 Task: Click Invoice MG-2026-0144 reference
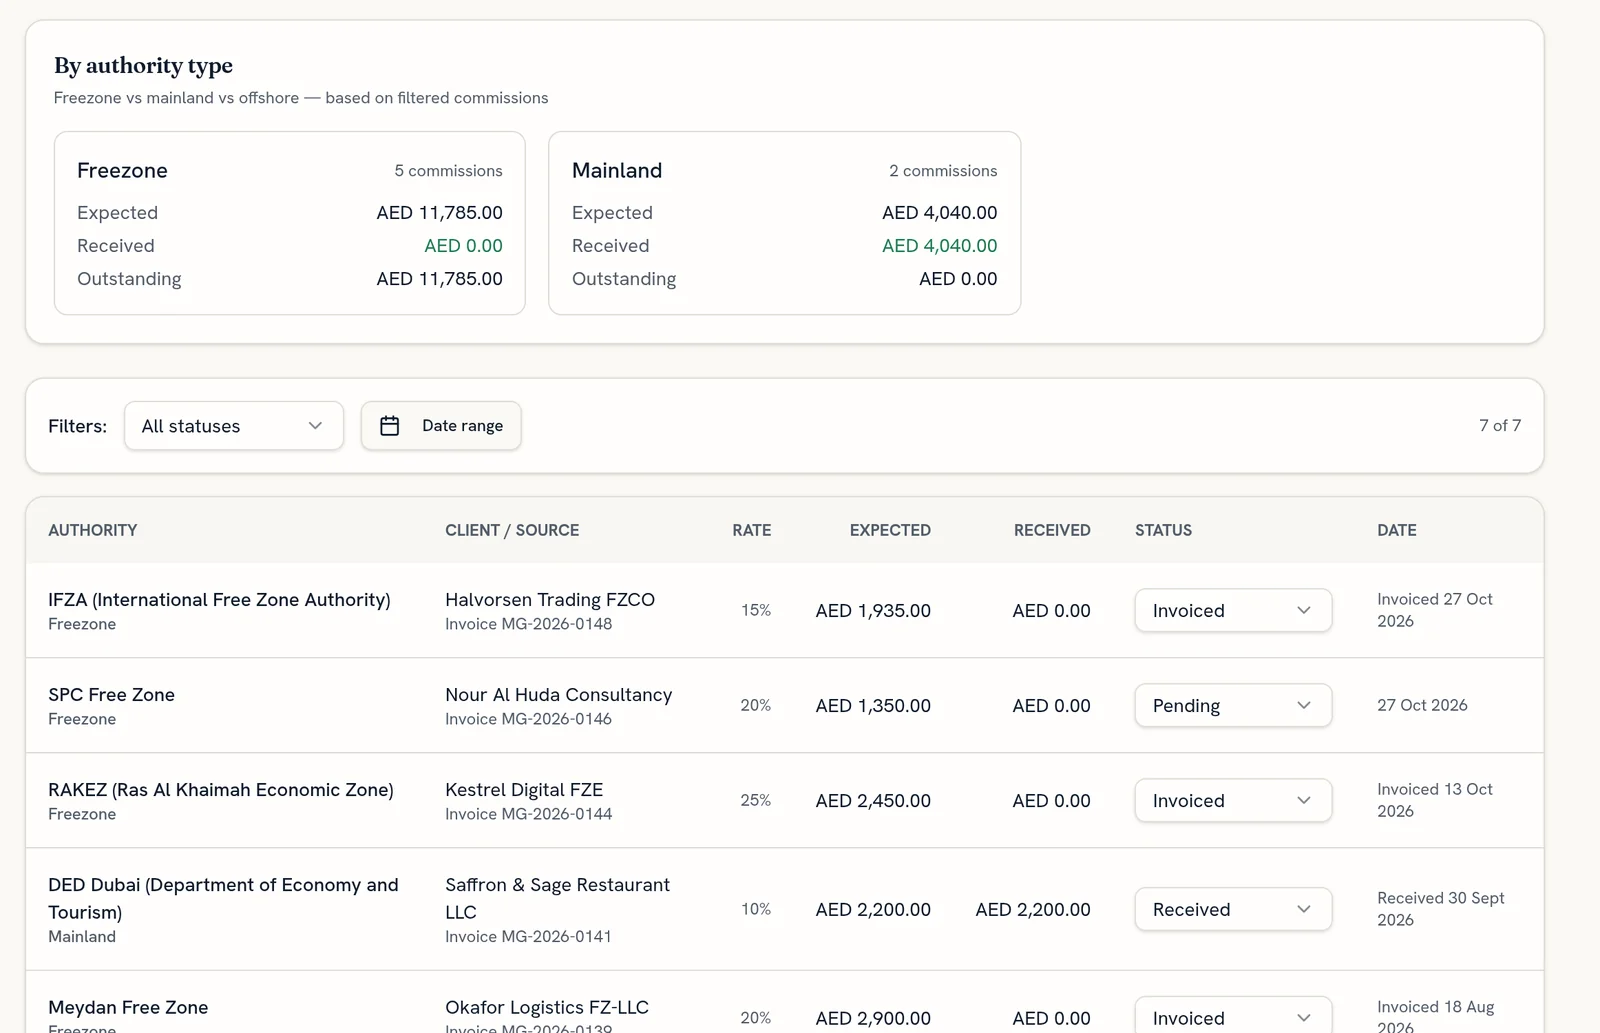click(528, 814)
